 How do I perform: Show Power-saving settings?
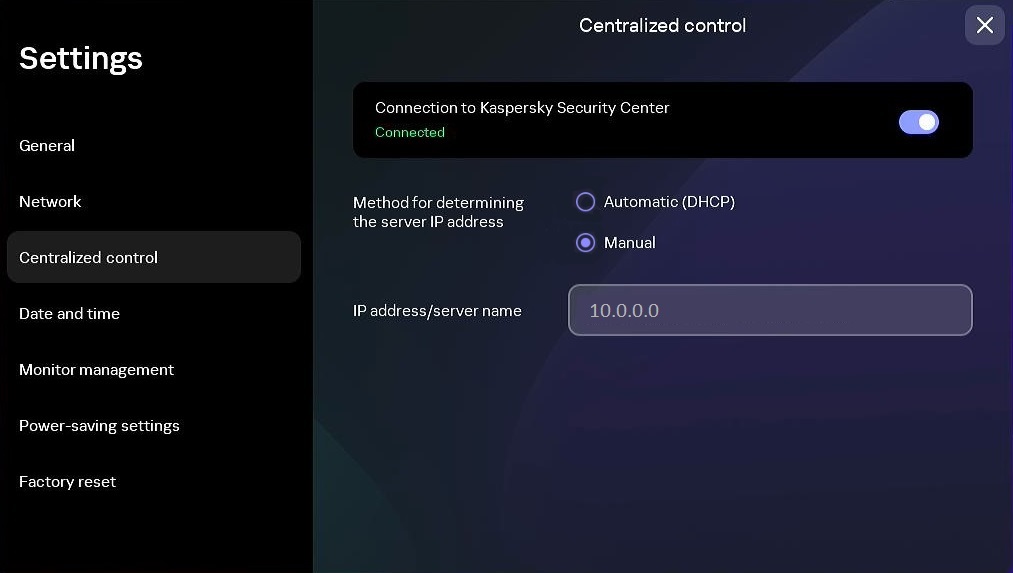click(x=99, y=426)
